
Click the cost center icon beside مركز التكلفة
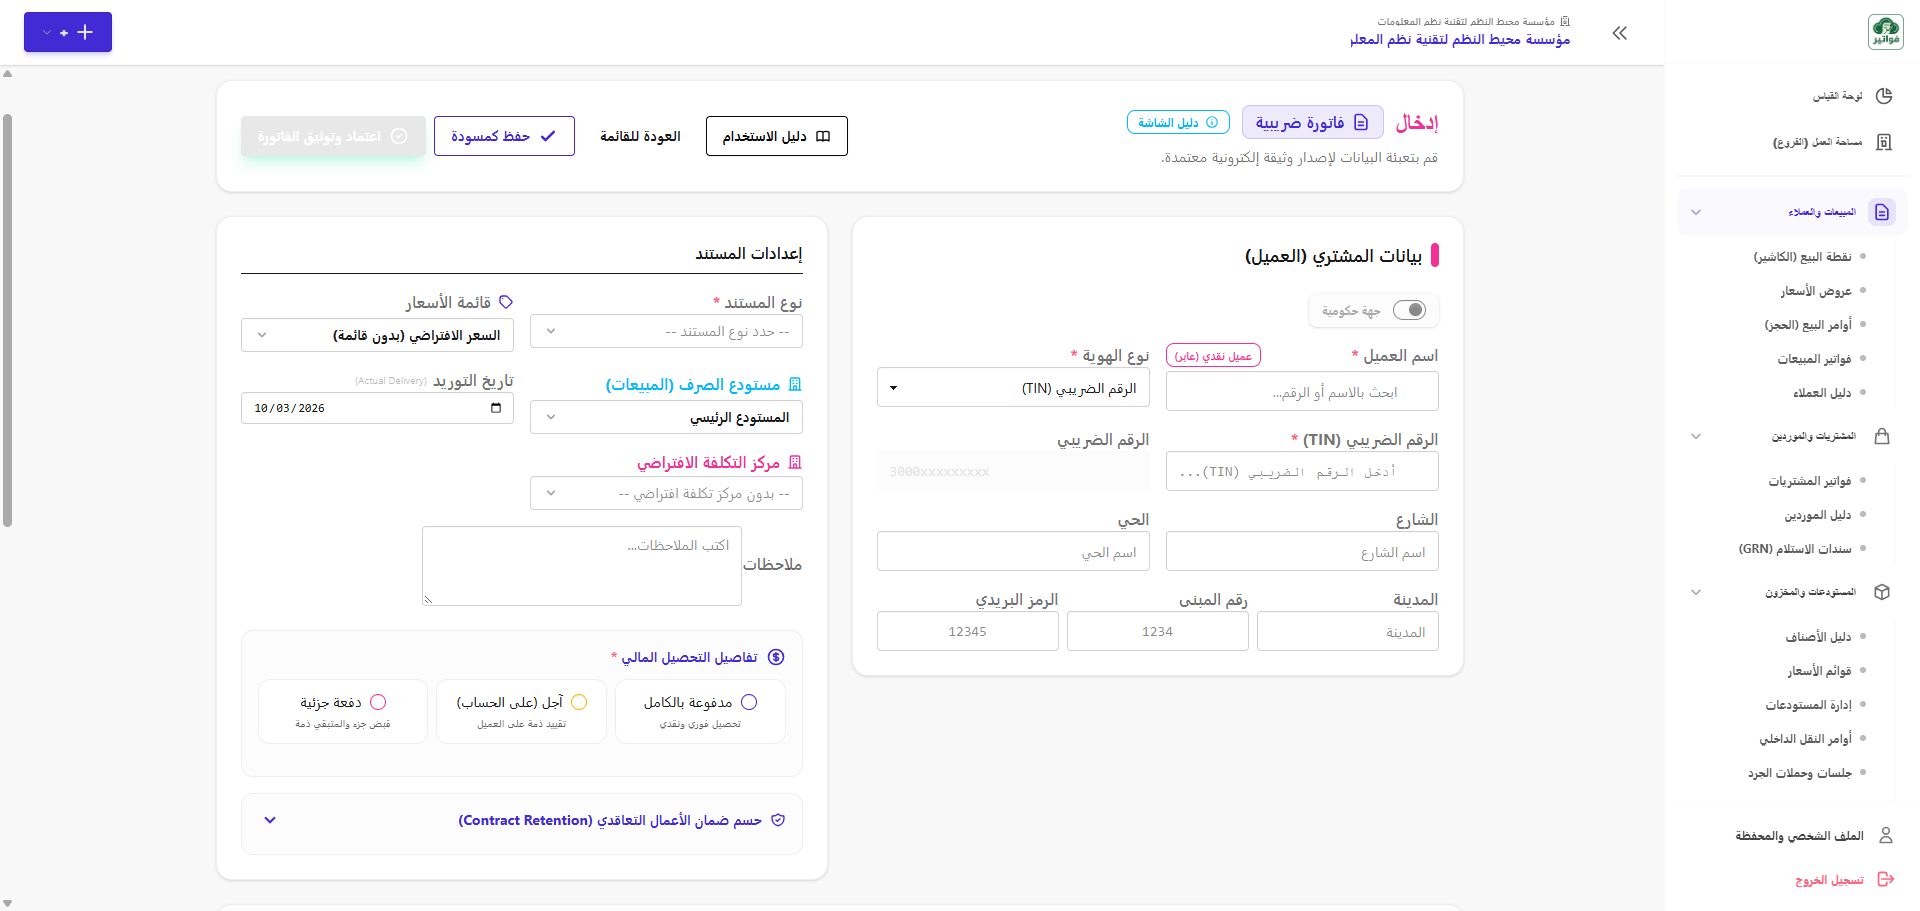[795, 463]
